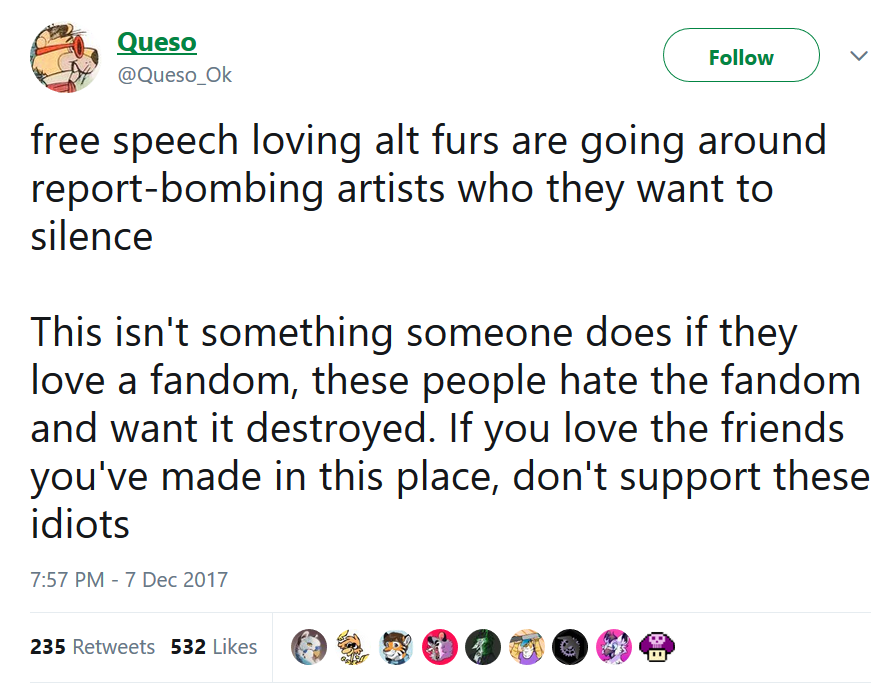Click the tweet paragraph about report-bombing artists
Screen dimensions: 894x685
(x=428, y=188)
